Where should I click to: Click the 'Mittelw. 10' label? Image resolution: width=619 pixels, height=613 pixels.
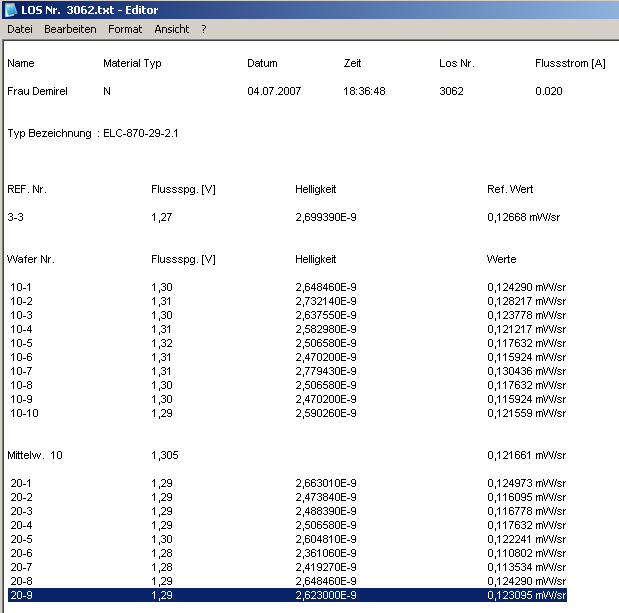click(x=35, y=455)
